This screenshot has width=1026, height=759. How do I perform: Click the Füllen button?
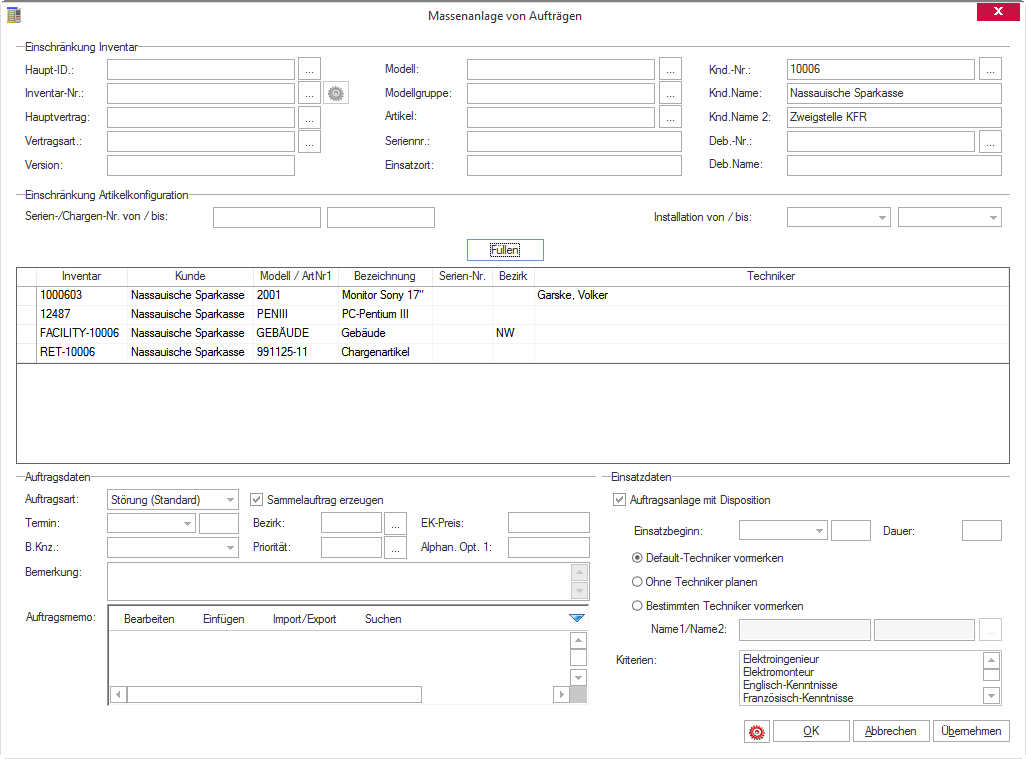505,250
